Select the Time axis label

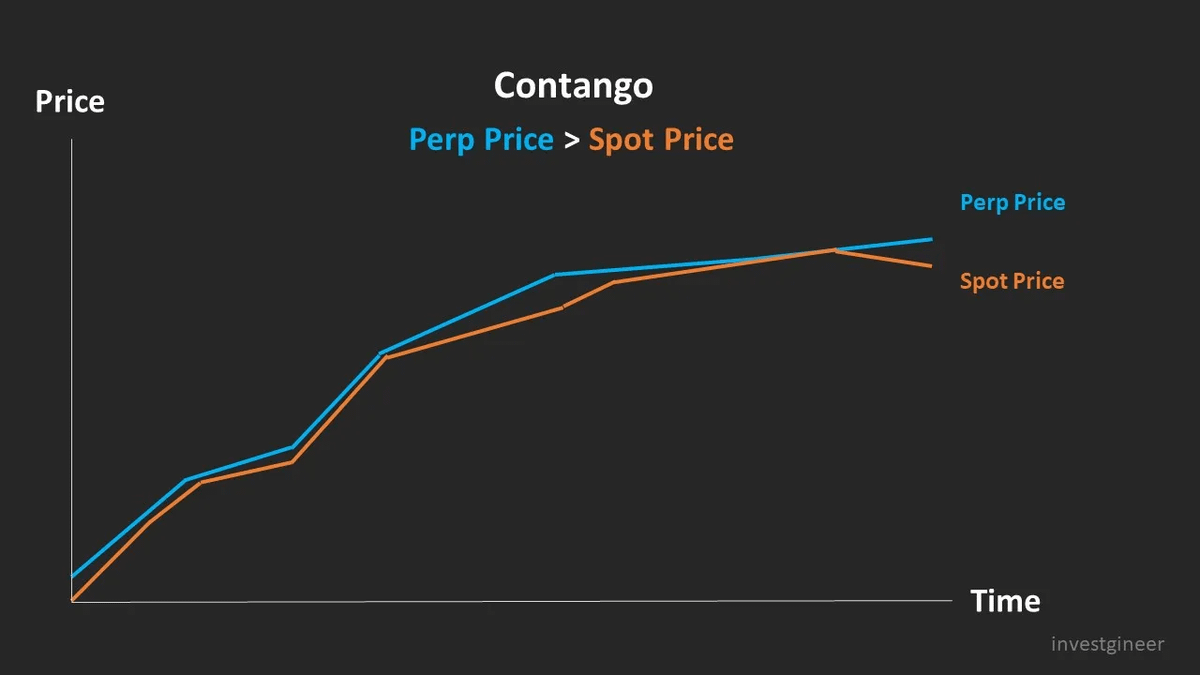coord(1005,602)
